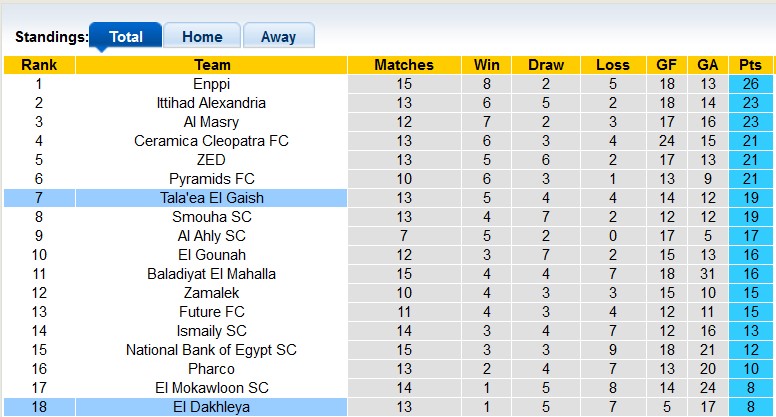Click Al Masry team entry
Image resolution: width=776 pixels, height=417 pixels.
[211, 122]
